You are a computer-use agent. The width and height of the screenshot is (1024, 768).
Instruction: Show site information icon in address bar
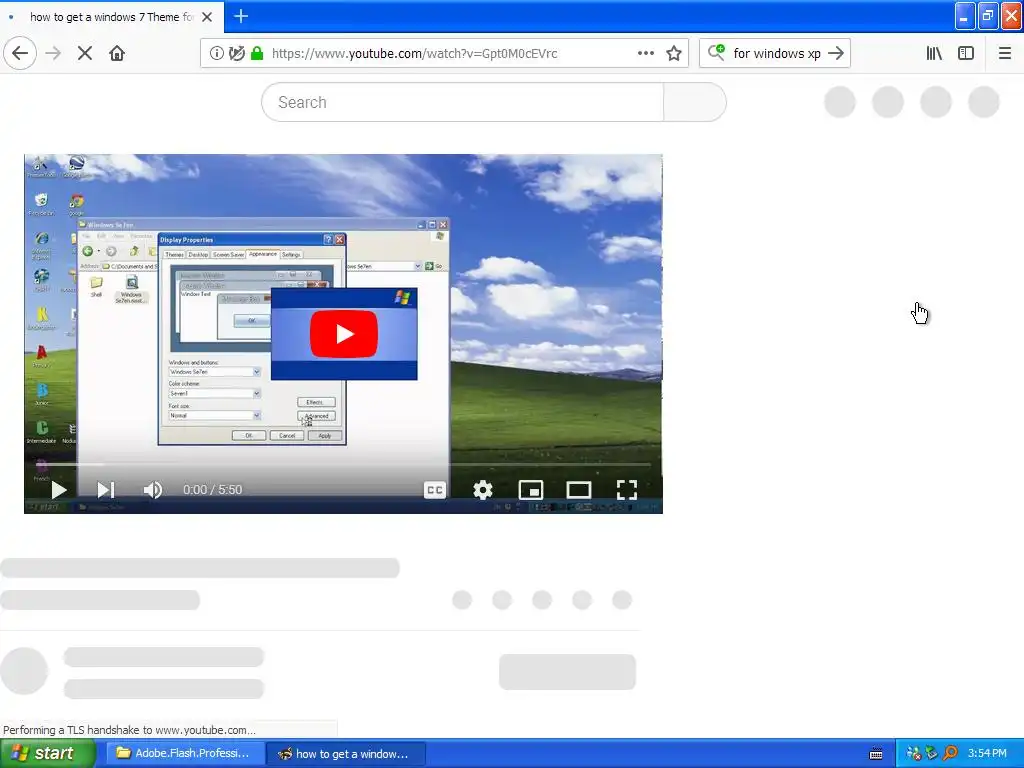pyautogui.click(x=216, y=54)
